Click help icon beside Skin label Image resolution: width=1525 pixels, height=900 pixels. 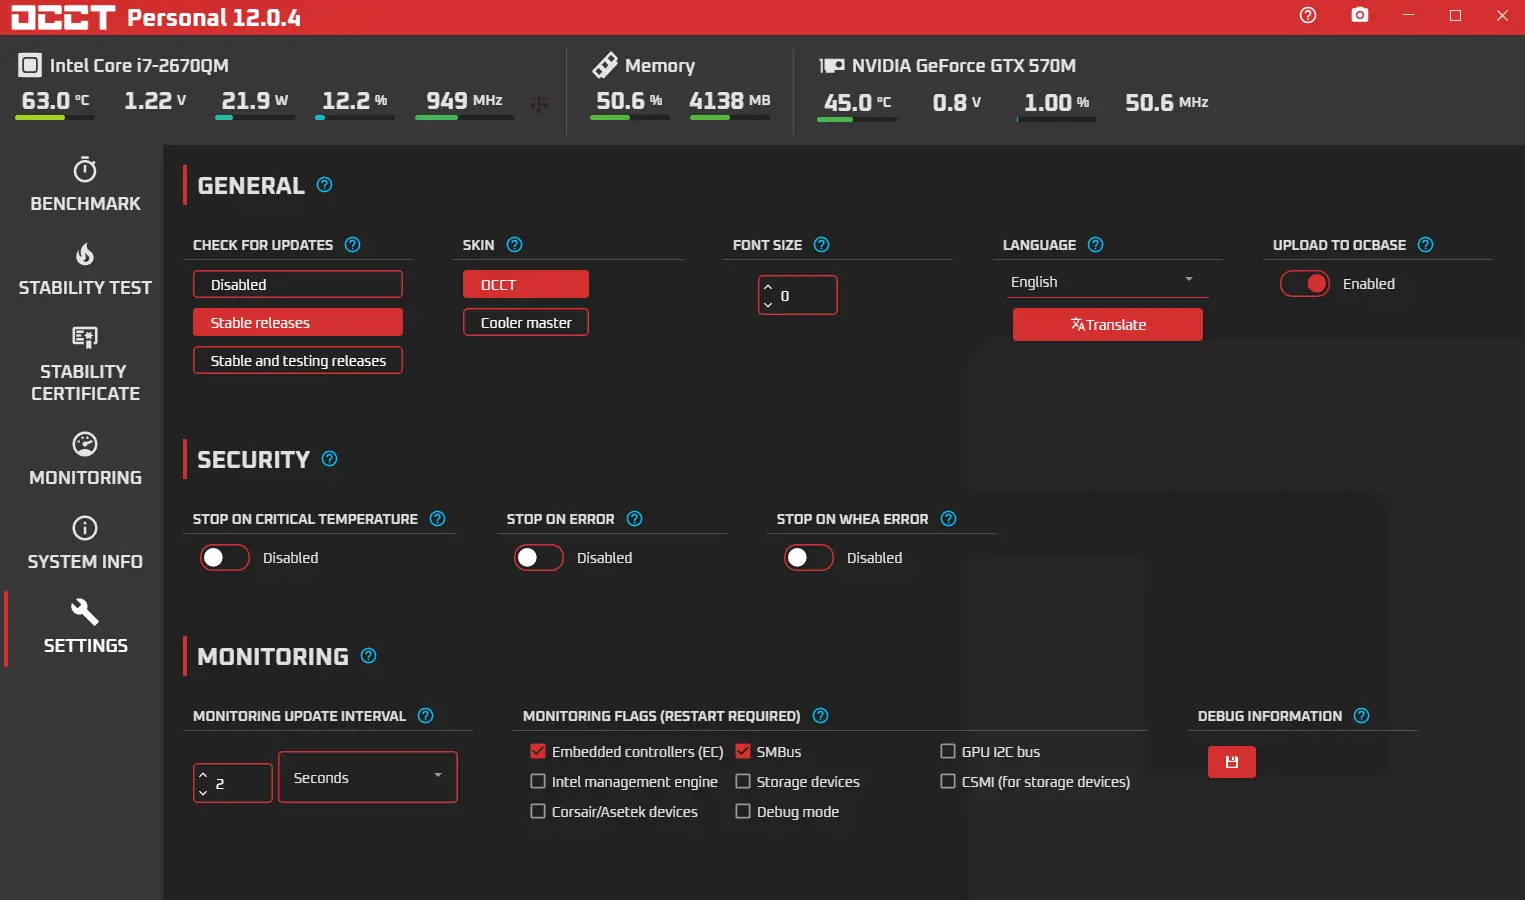point(514,245)
